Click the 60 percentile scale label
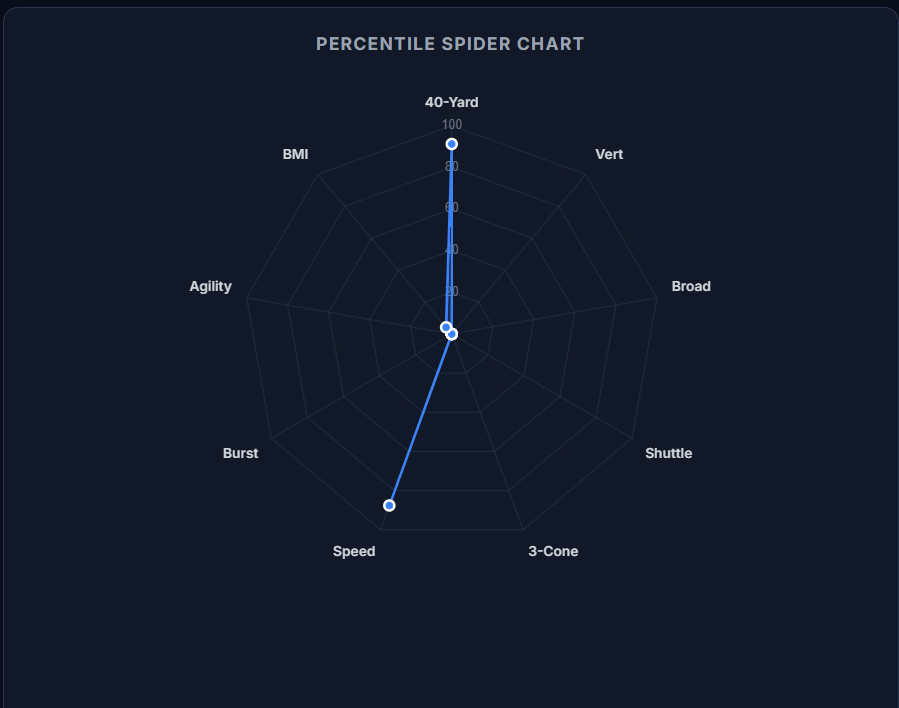Screen dimensions: 899x708 (x=452, y=208)
